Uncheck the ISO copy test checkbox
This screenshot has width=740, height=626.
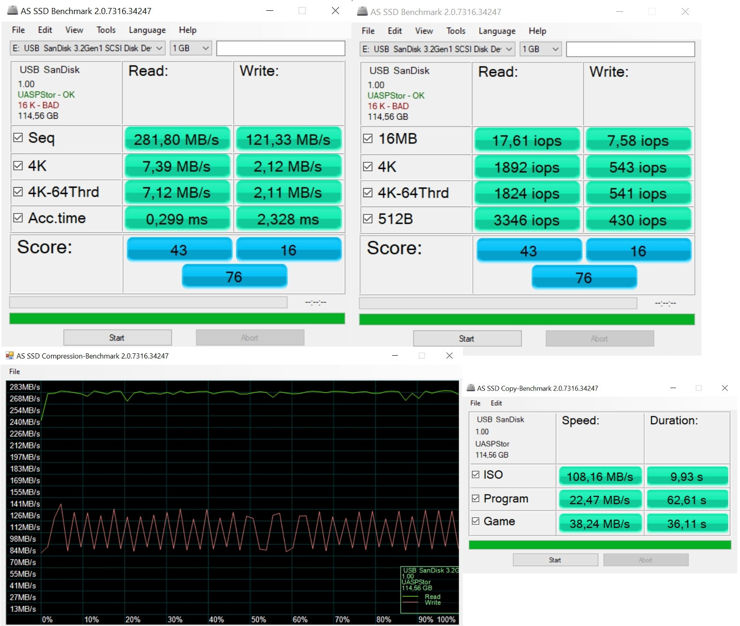475,474
